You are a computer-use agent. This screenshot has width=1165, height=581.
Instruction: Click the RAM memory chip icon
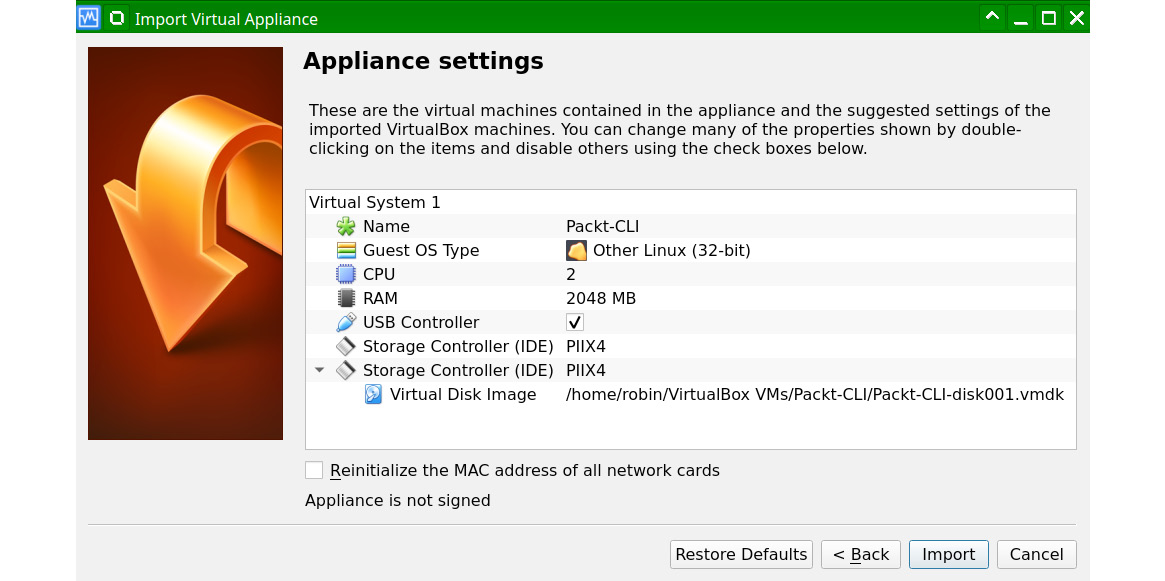coord(346,298)
